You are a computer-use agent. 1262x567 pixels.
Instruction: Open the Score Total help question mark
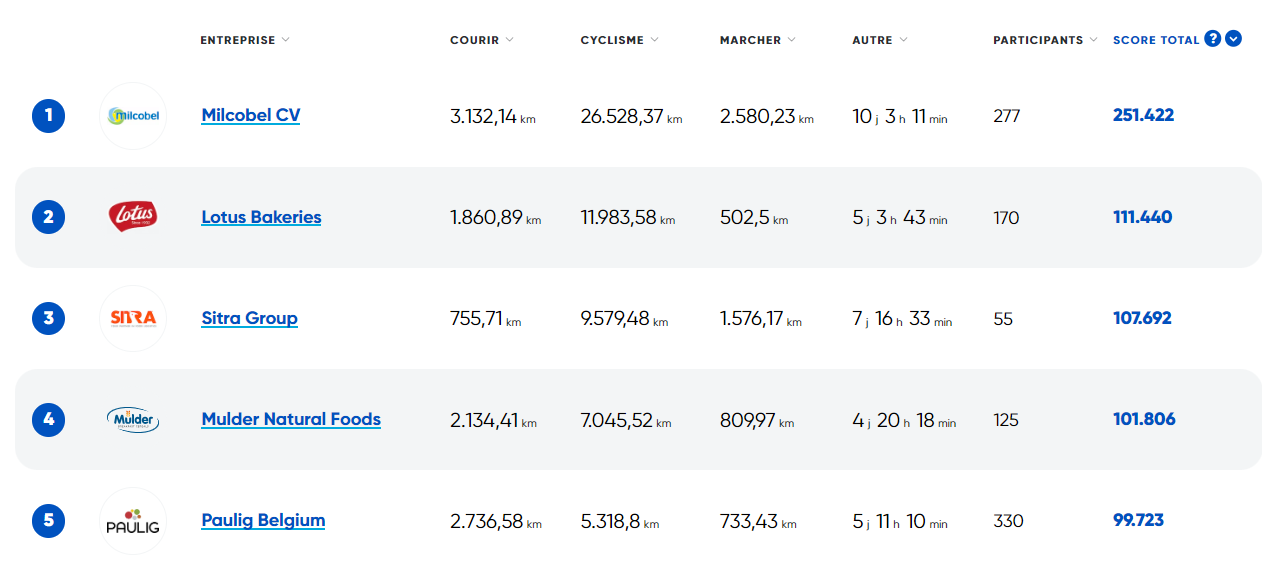pyautogui.click(x=1213, y=39)
